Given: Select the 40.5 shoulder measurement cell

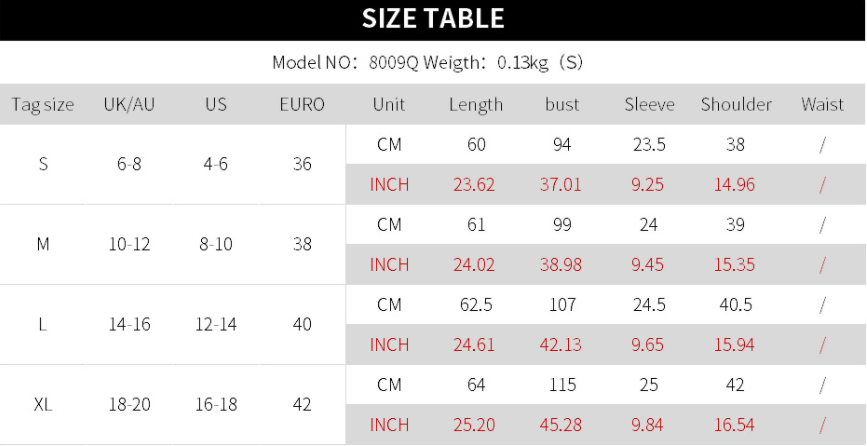Looking at the screenshot, I should (736, 305).
